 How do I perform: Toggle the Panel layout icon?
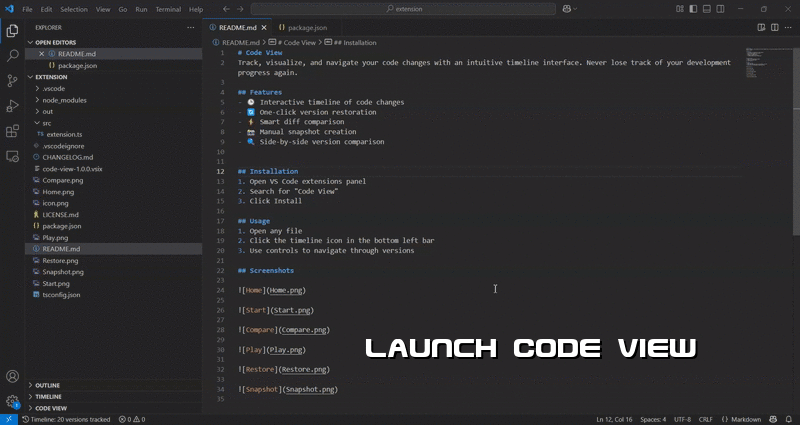pyautogui.click(x=707, y=9)
